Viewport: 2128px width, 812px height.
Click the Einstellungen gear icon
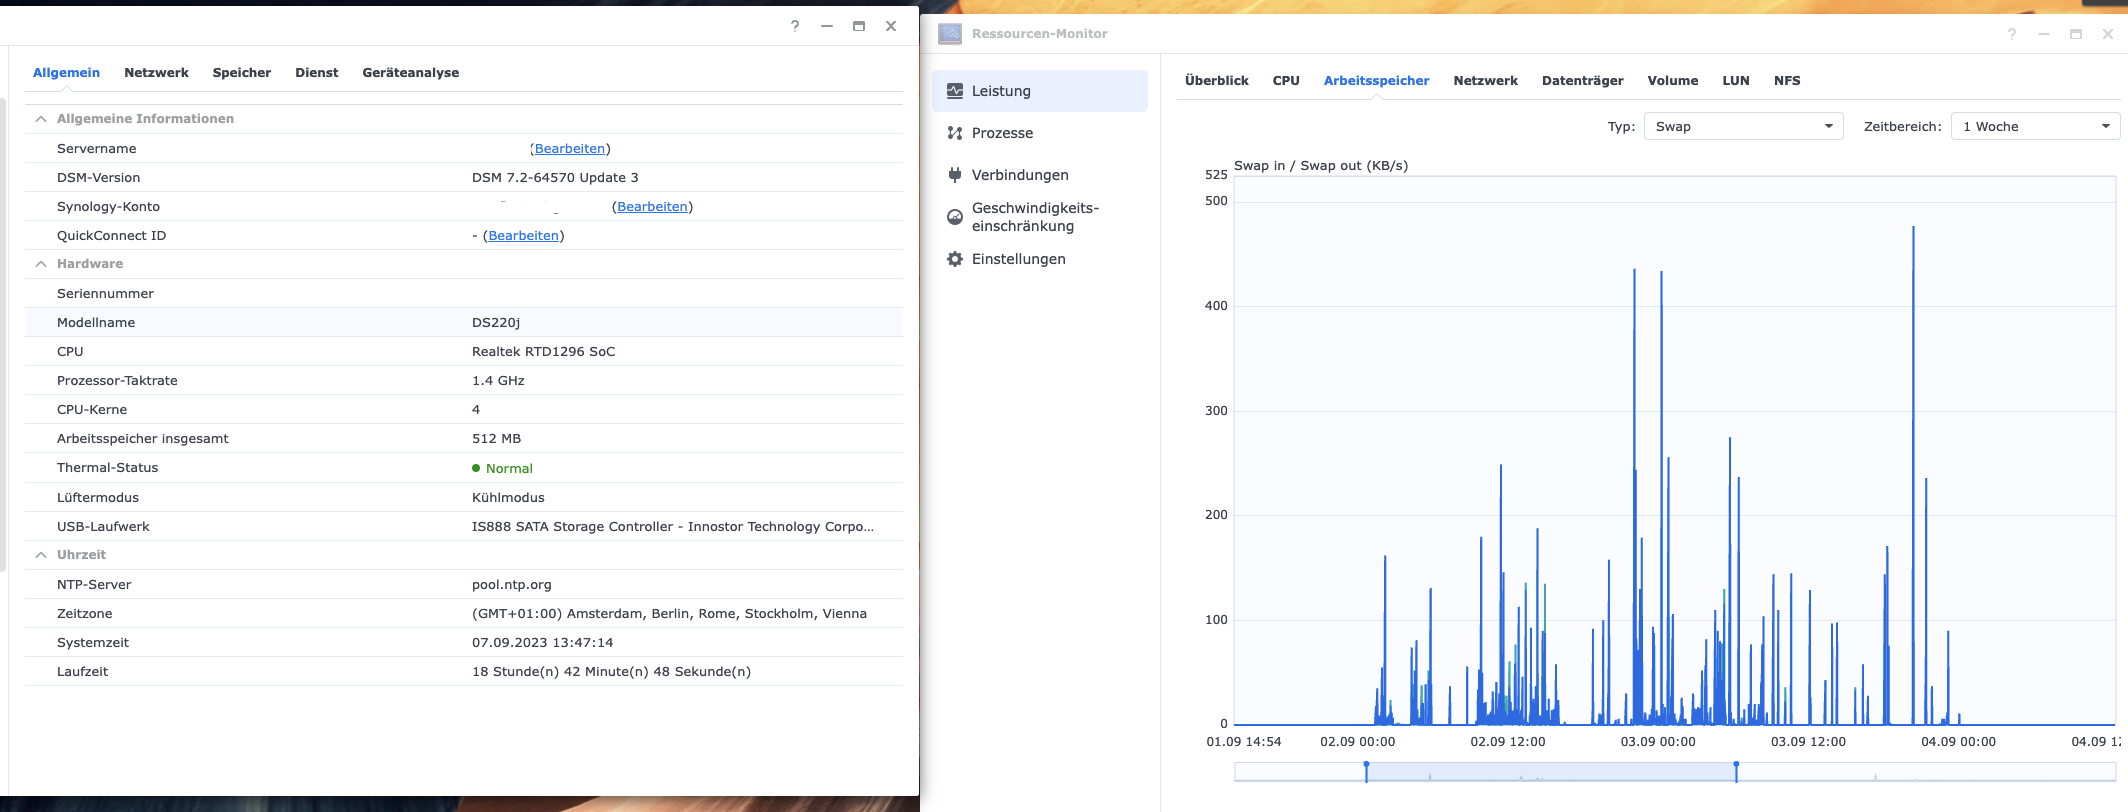pos(955,259)
